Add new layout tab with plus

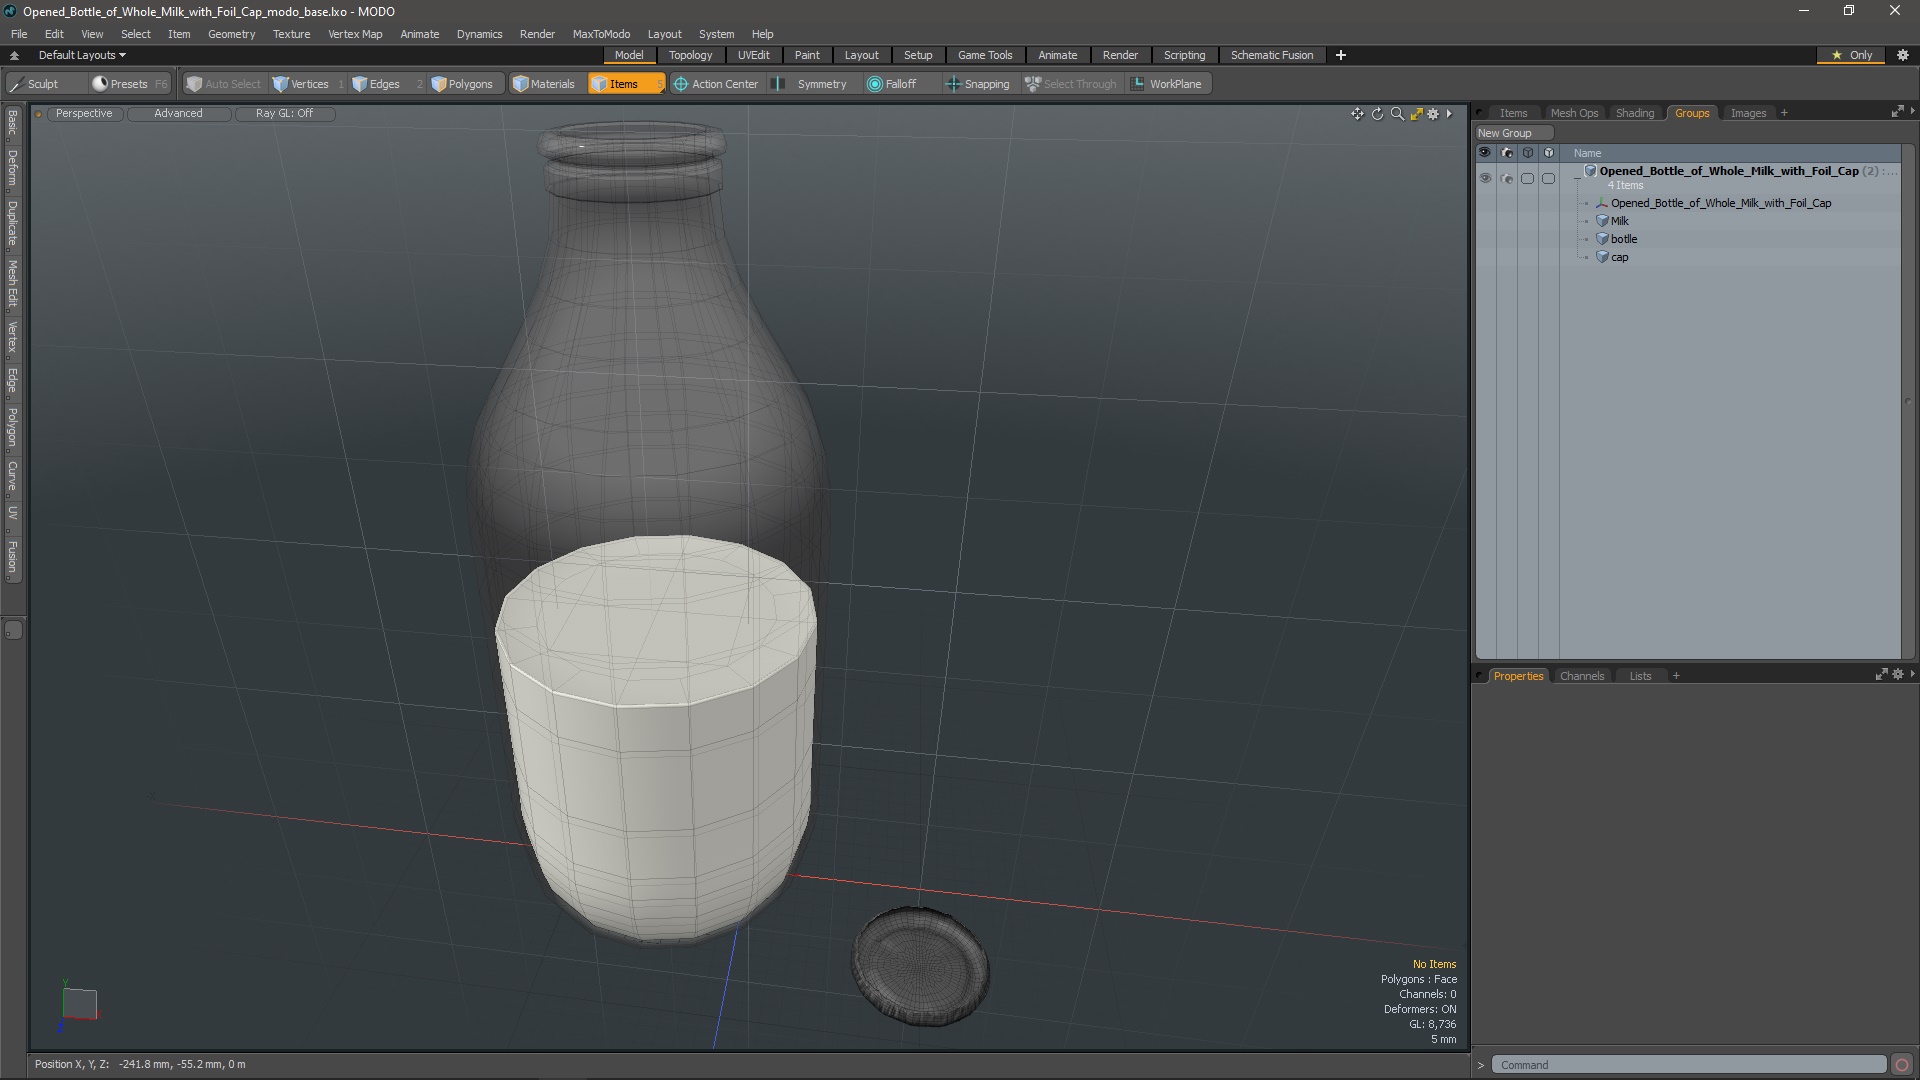pyautogui.click(x=1340, y=55)
